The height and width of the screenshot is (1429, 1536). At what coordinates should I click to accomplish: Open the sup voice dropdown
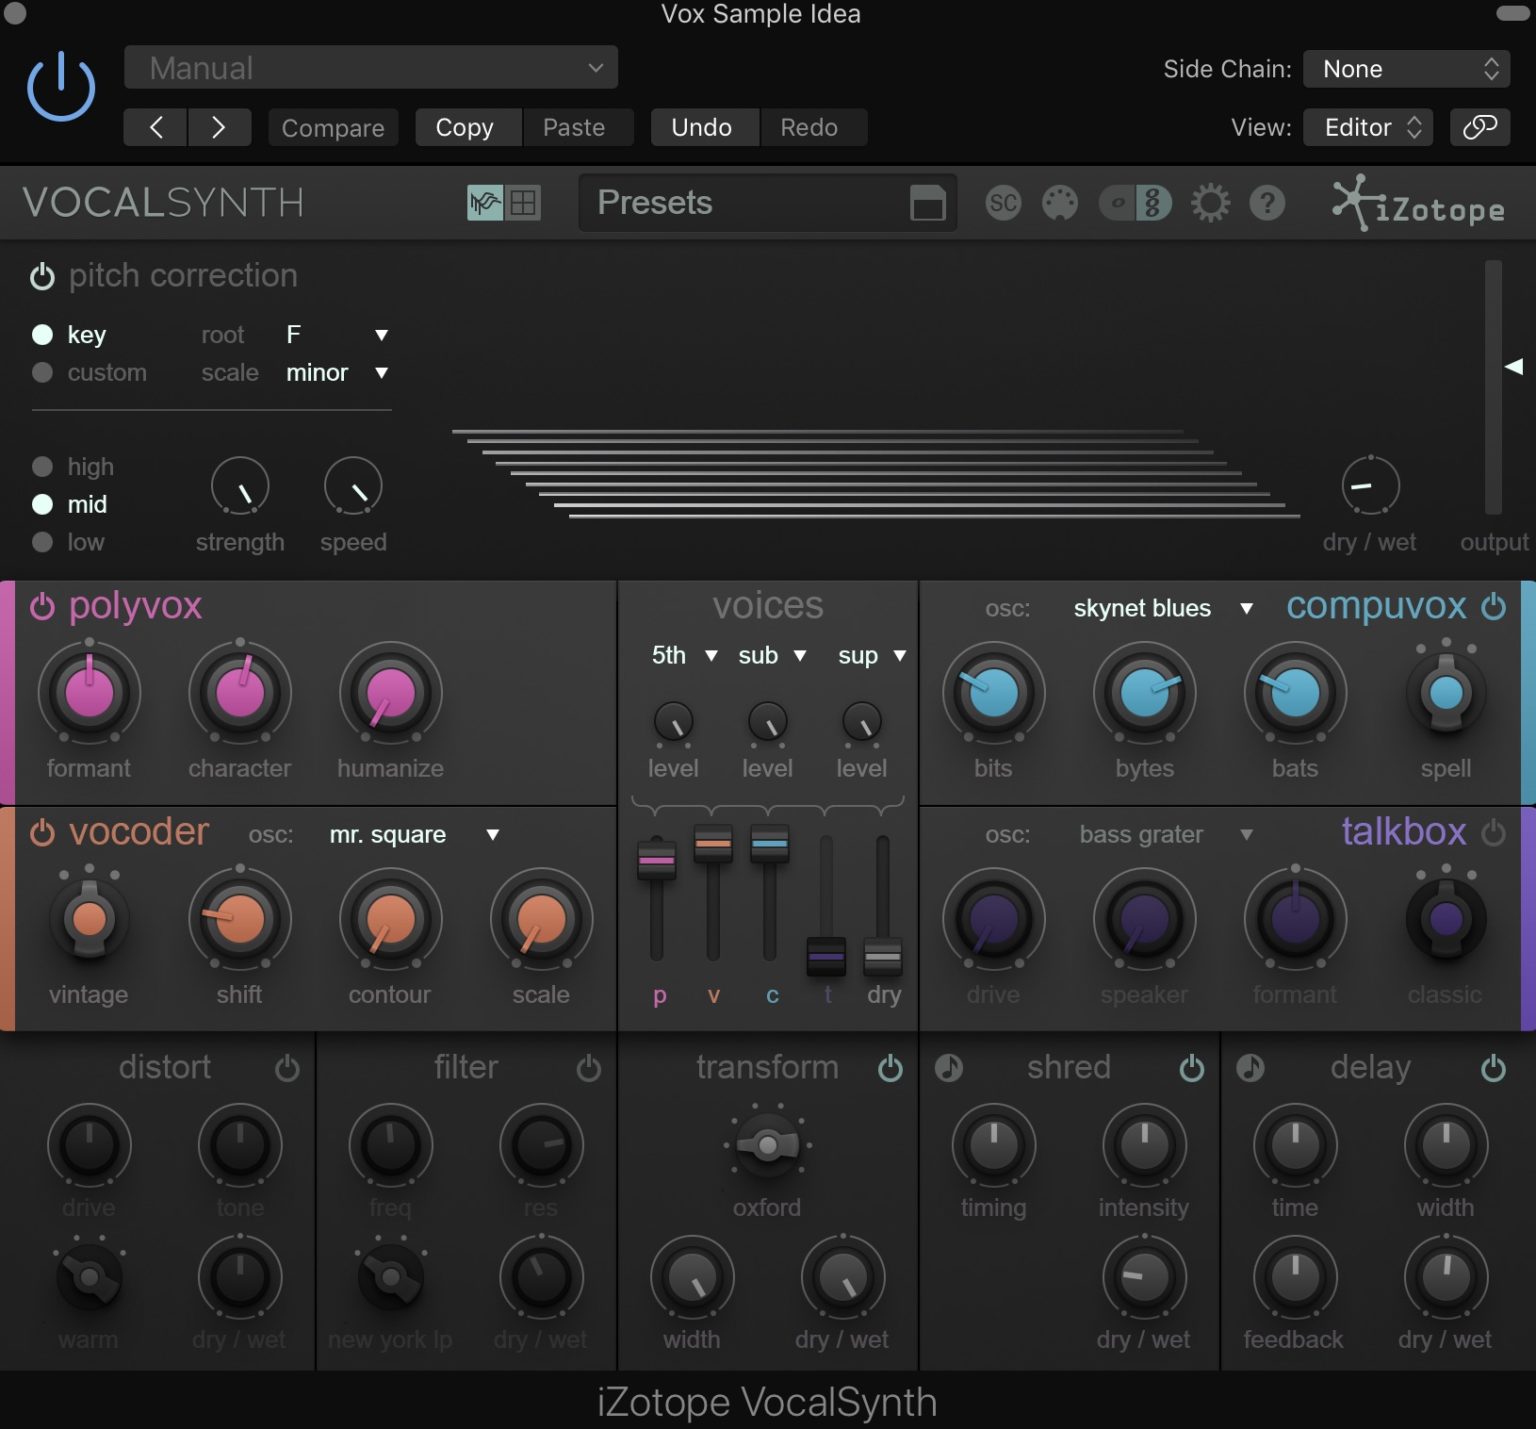click(x=872, y=655)
